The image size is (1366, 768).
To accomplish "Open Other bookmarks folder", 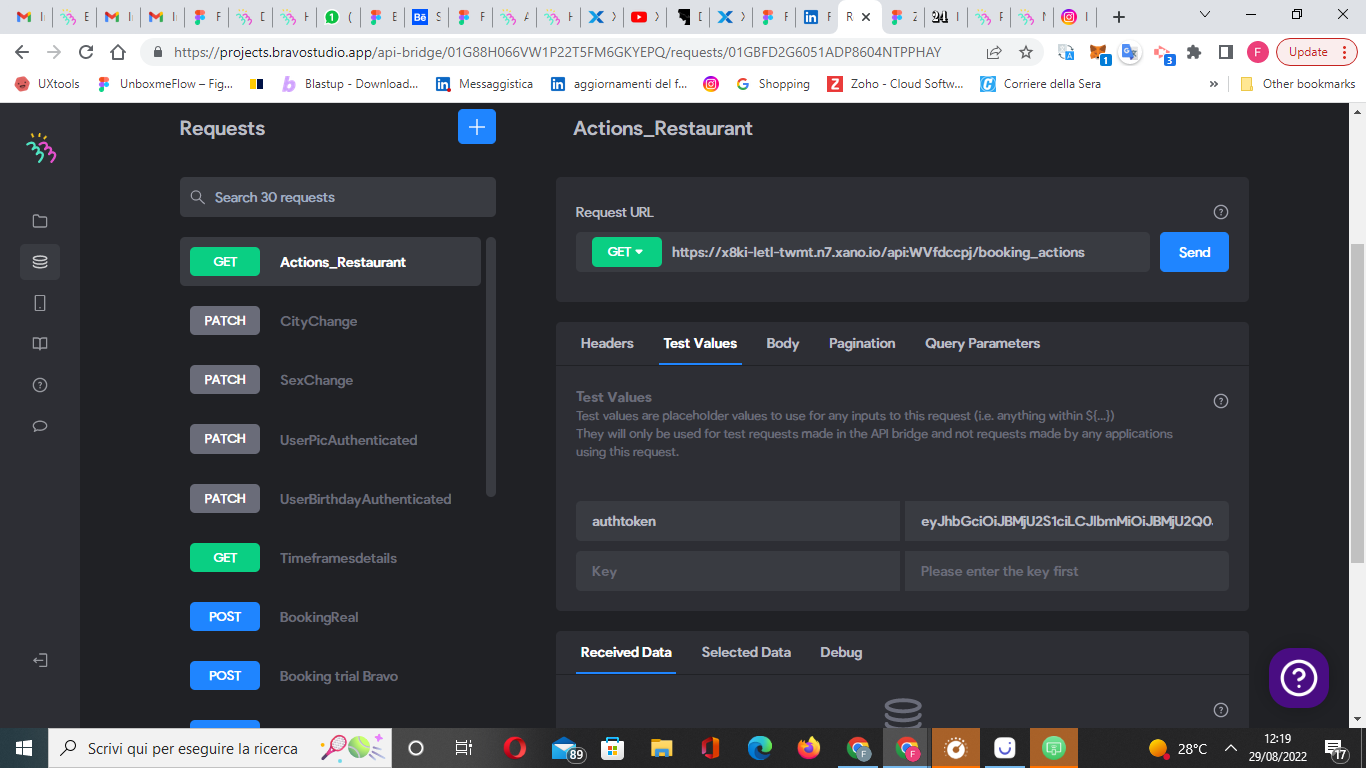I will [x=1298, y=84].
